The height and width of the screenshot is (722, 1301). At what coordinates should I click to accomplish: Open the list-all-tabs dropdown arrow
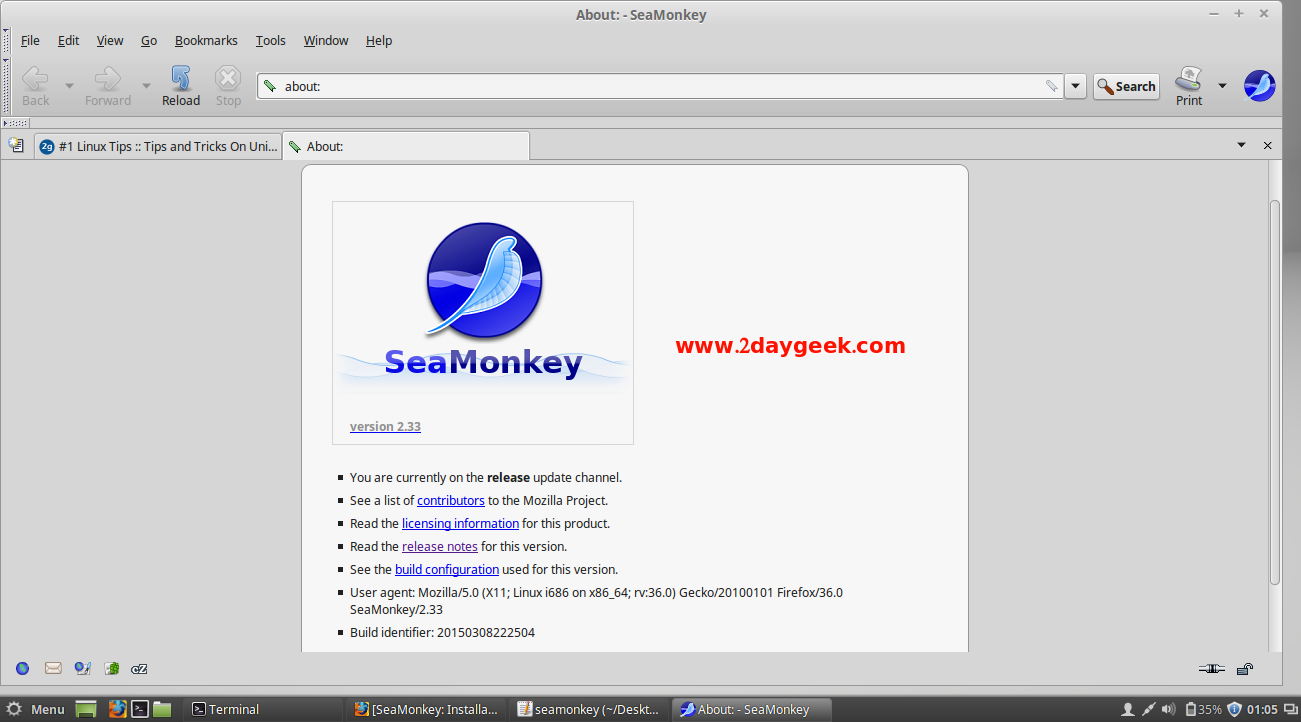click(x=1242, y=145)
